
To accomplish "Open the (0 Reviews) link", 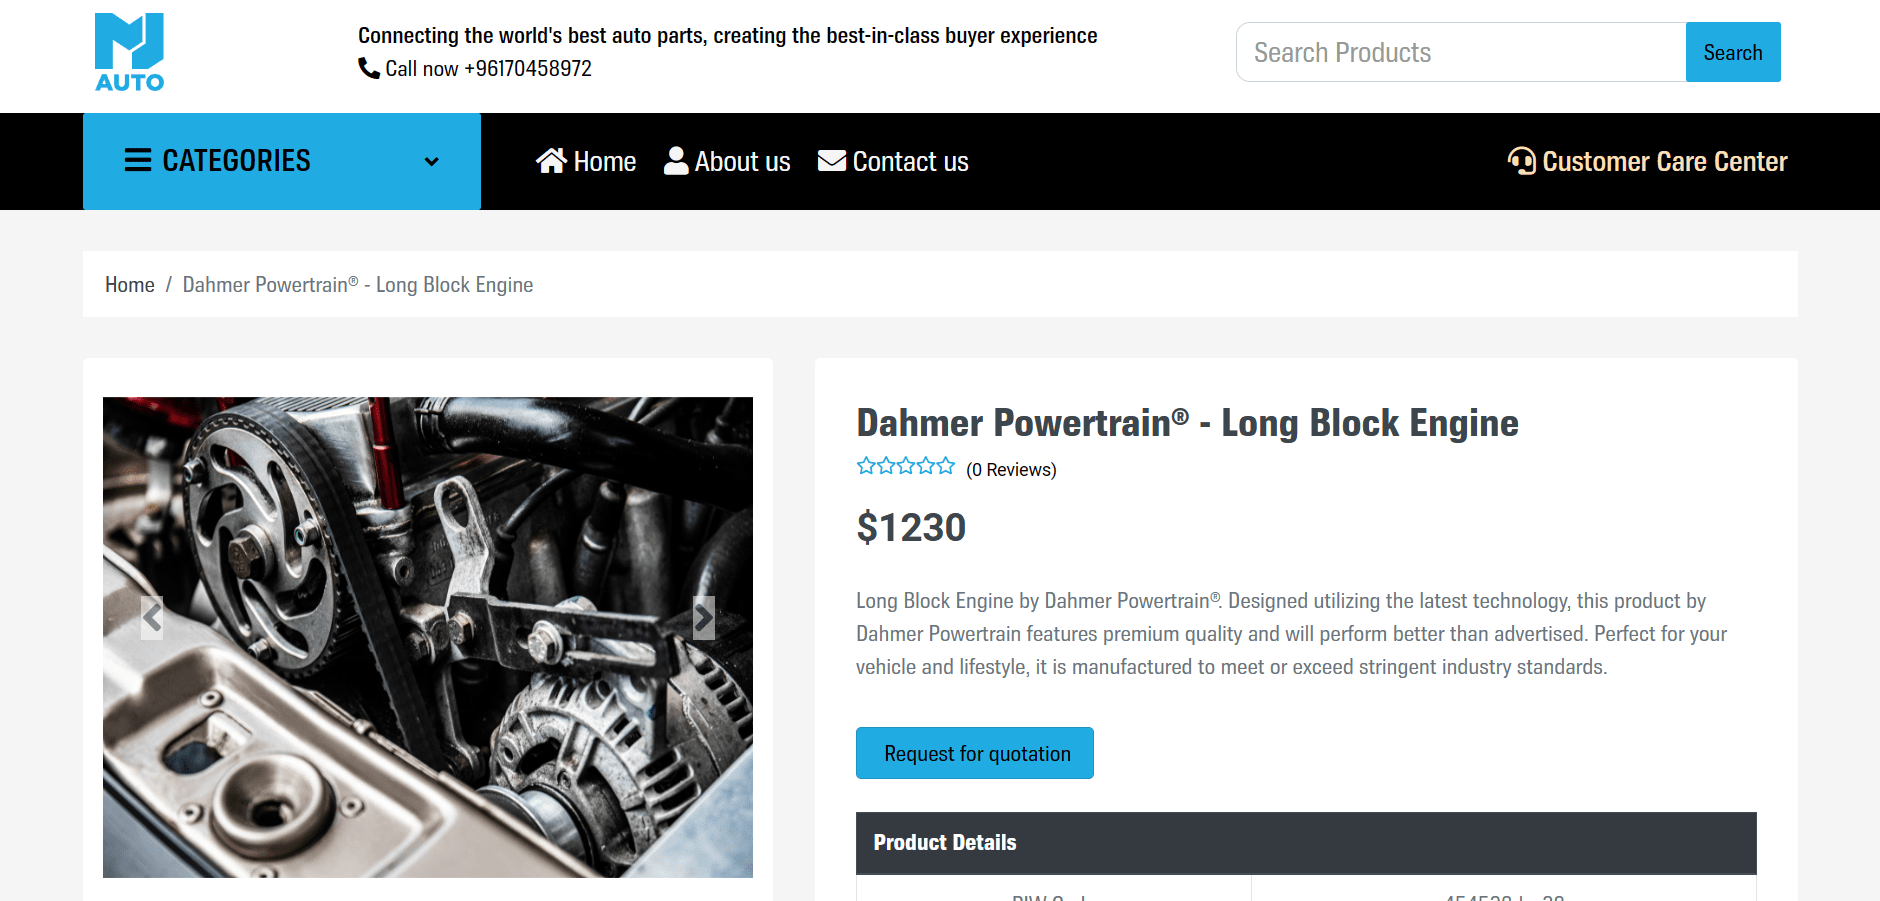I will (1011, 470).
